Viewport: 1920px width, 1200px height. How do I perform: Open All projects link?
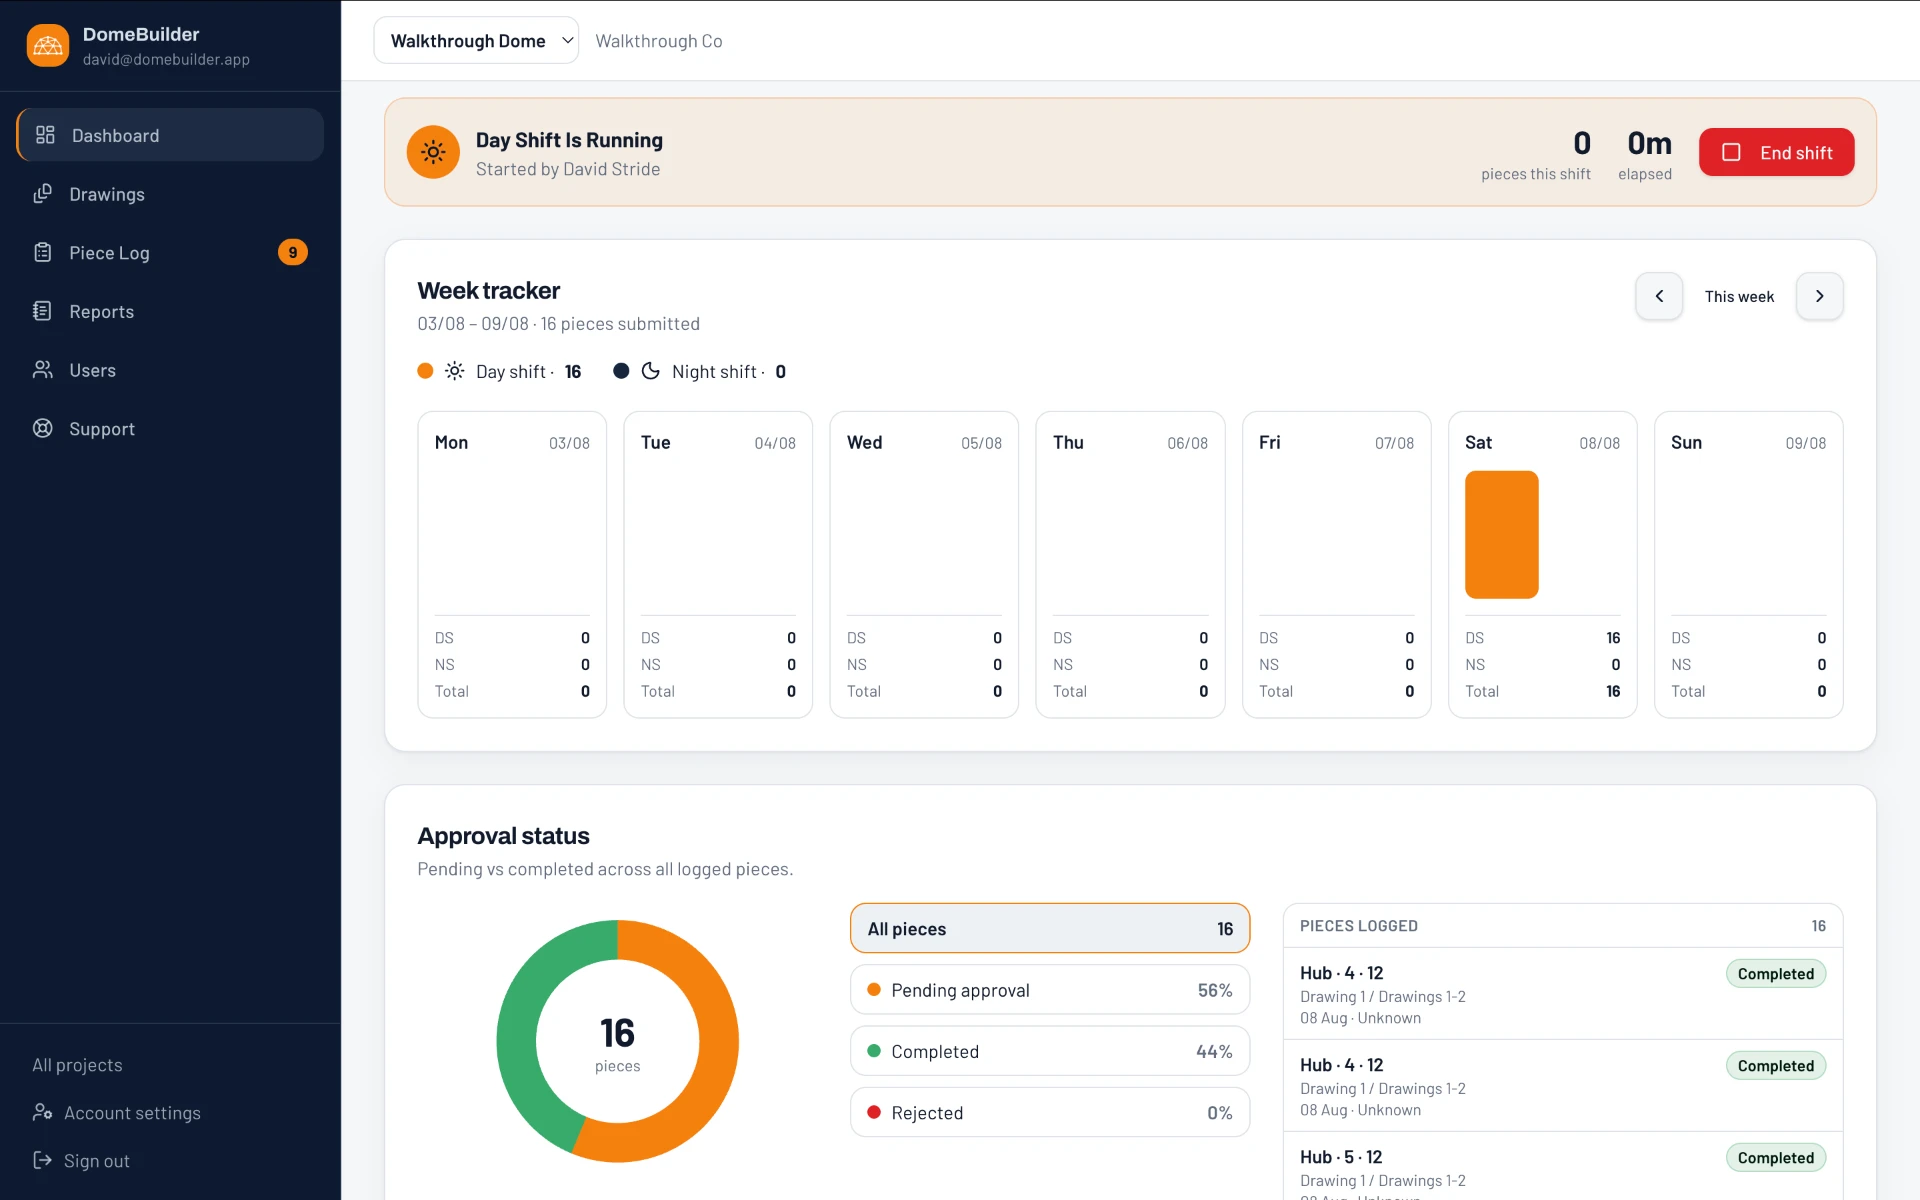77,1065
